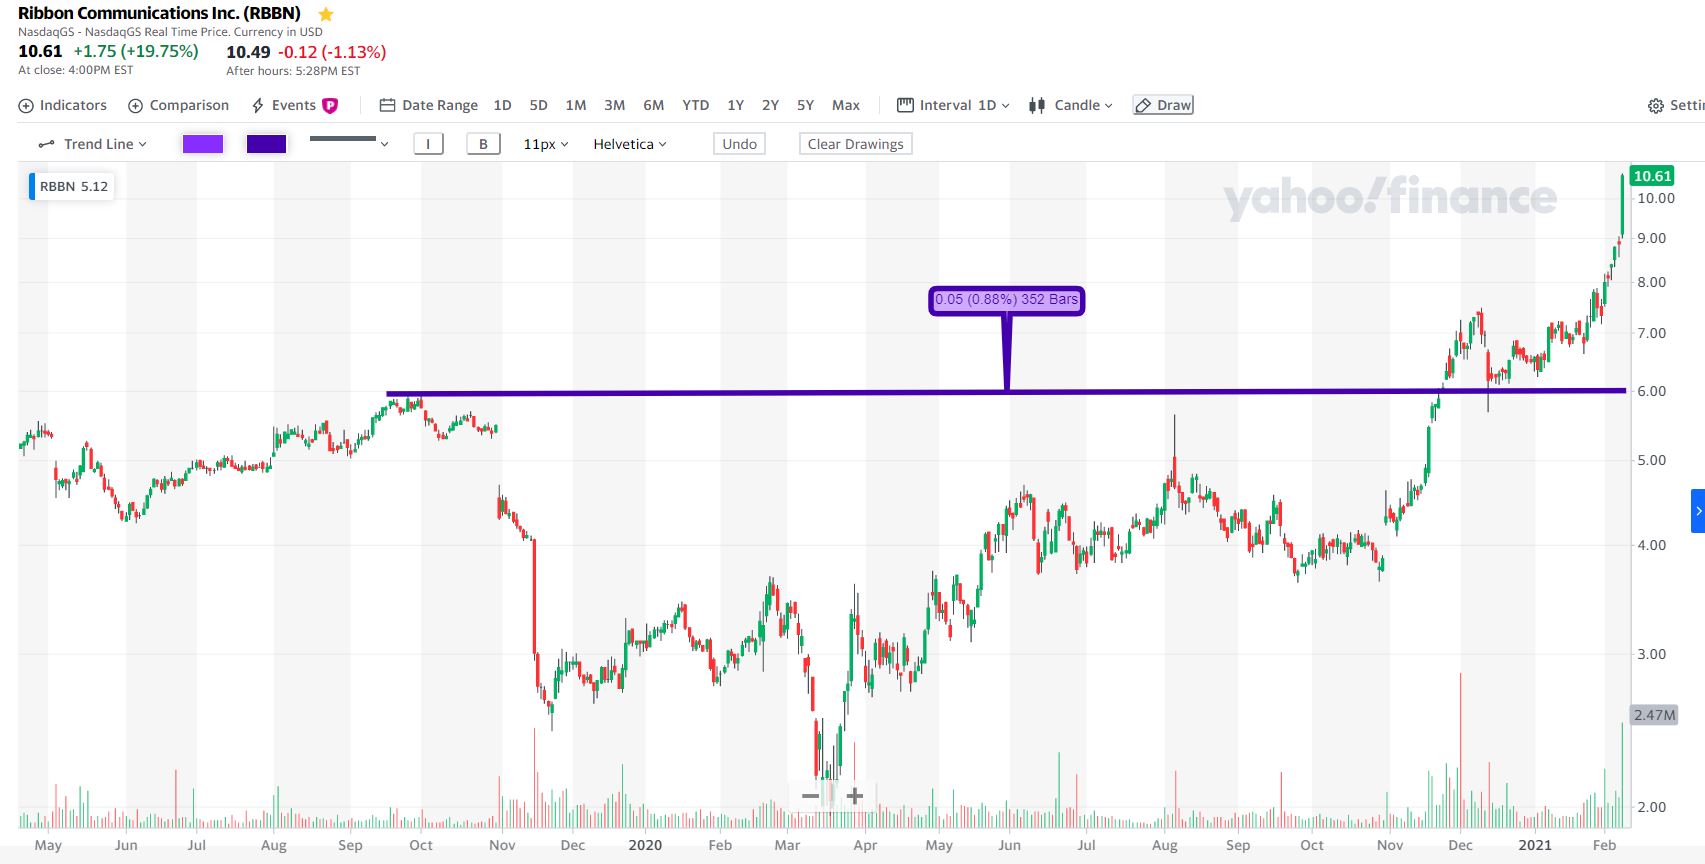Toggle the Draw mode button
Image resolution: width=1705 pixels, height=864 pixels.
pos(1163,105)
